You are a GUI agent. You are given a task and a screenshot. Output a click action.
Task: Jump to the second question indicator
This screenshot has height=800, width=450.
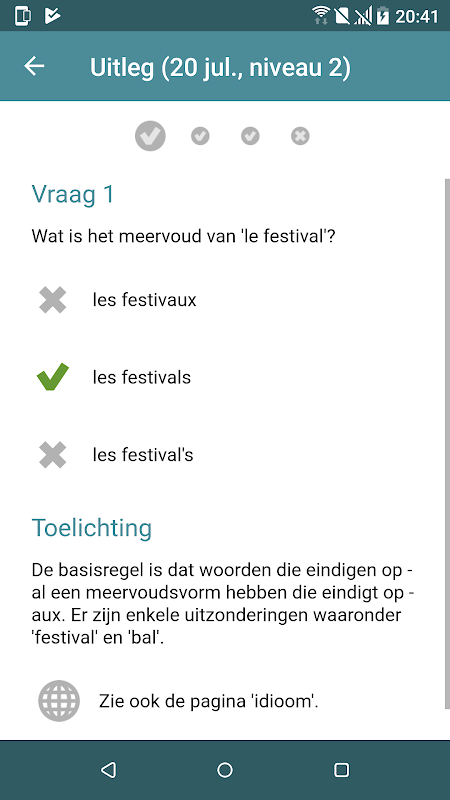[x=200, y=136]
